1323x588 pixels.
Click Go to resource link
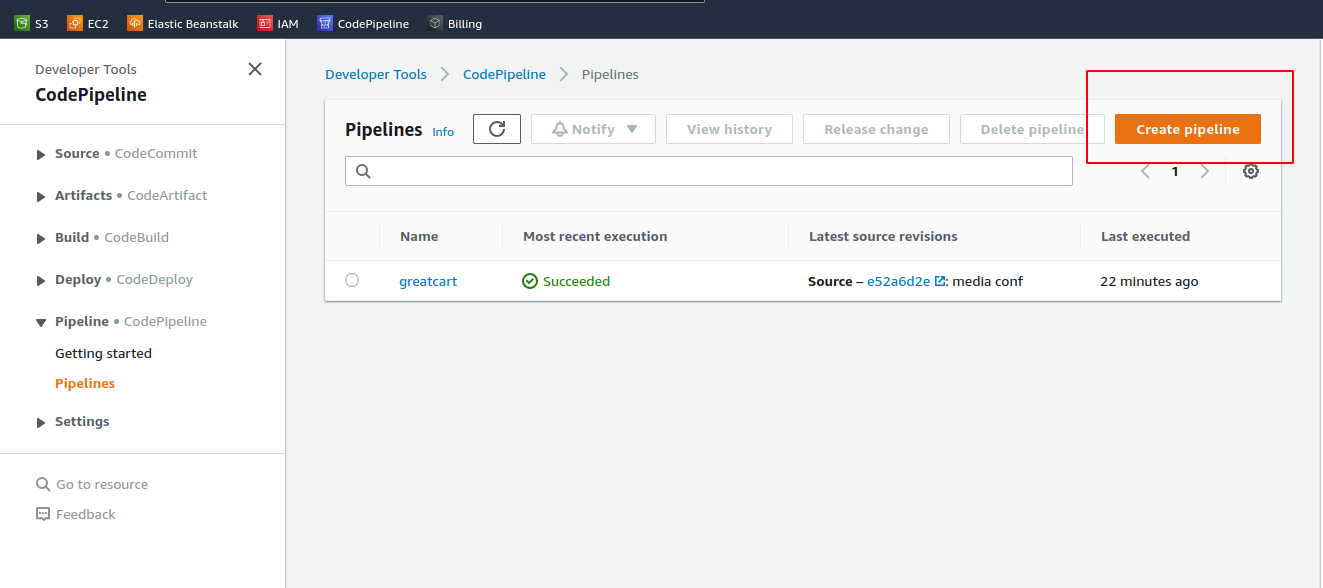coord(102,484)
